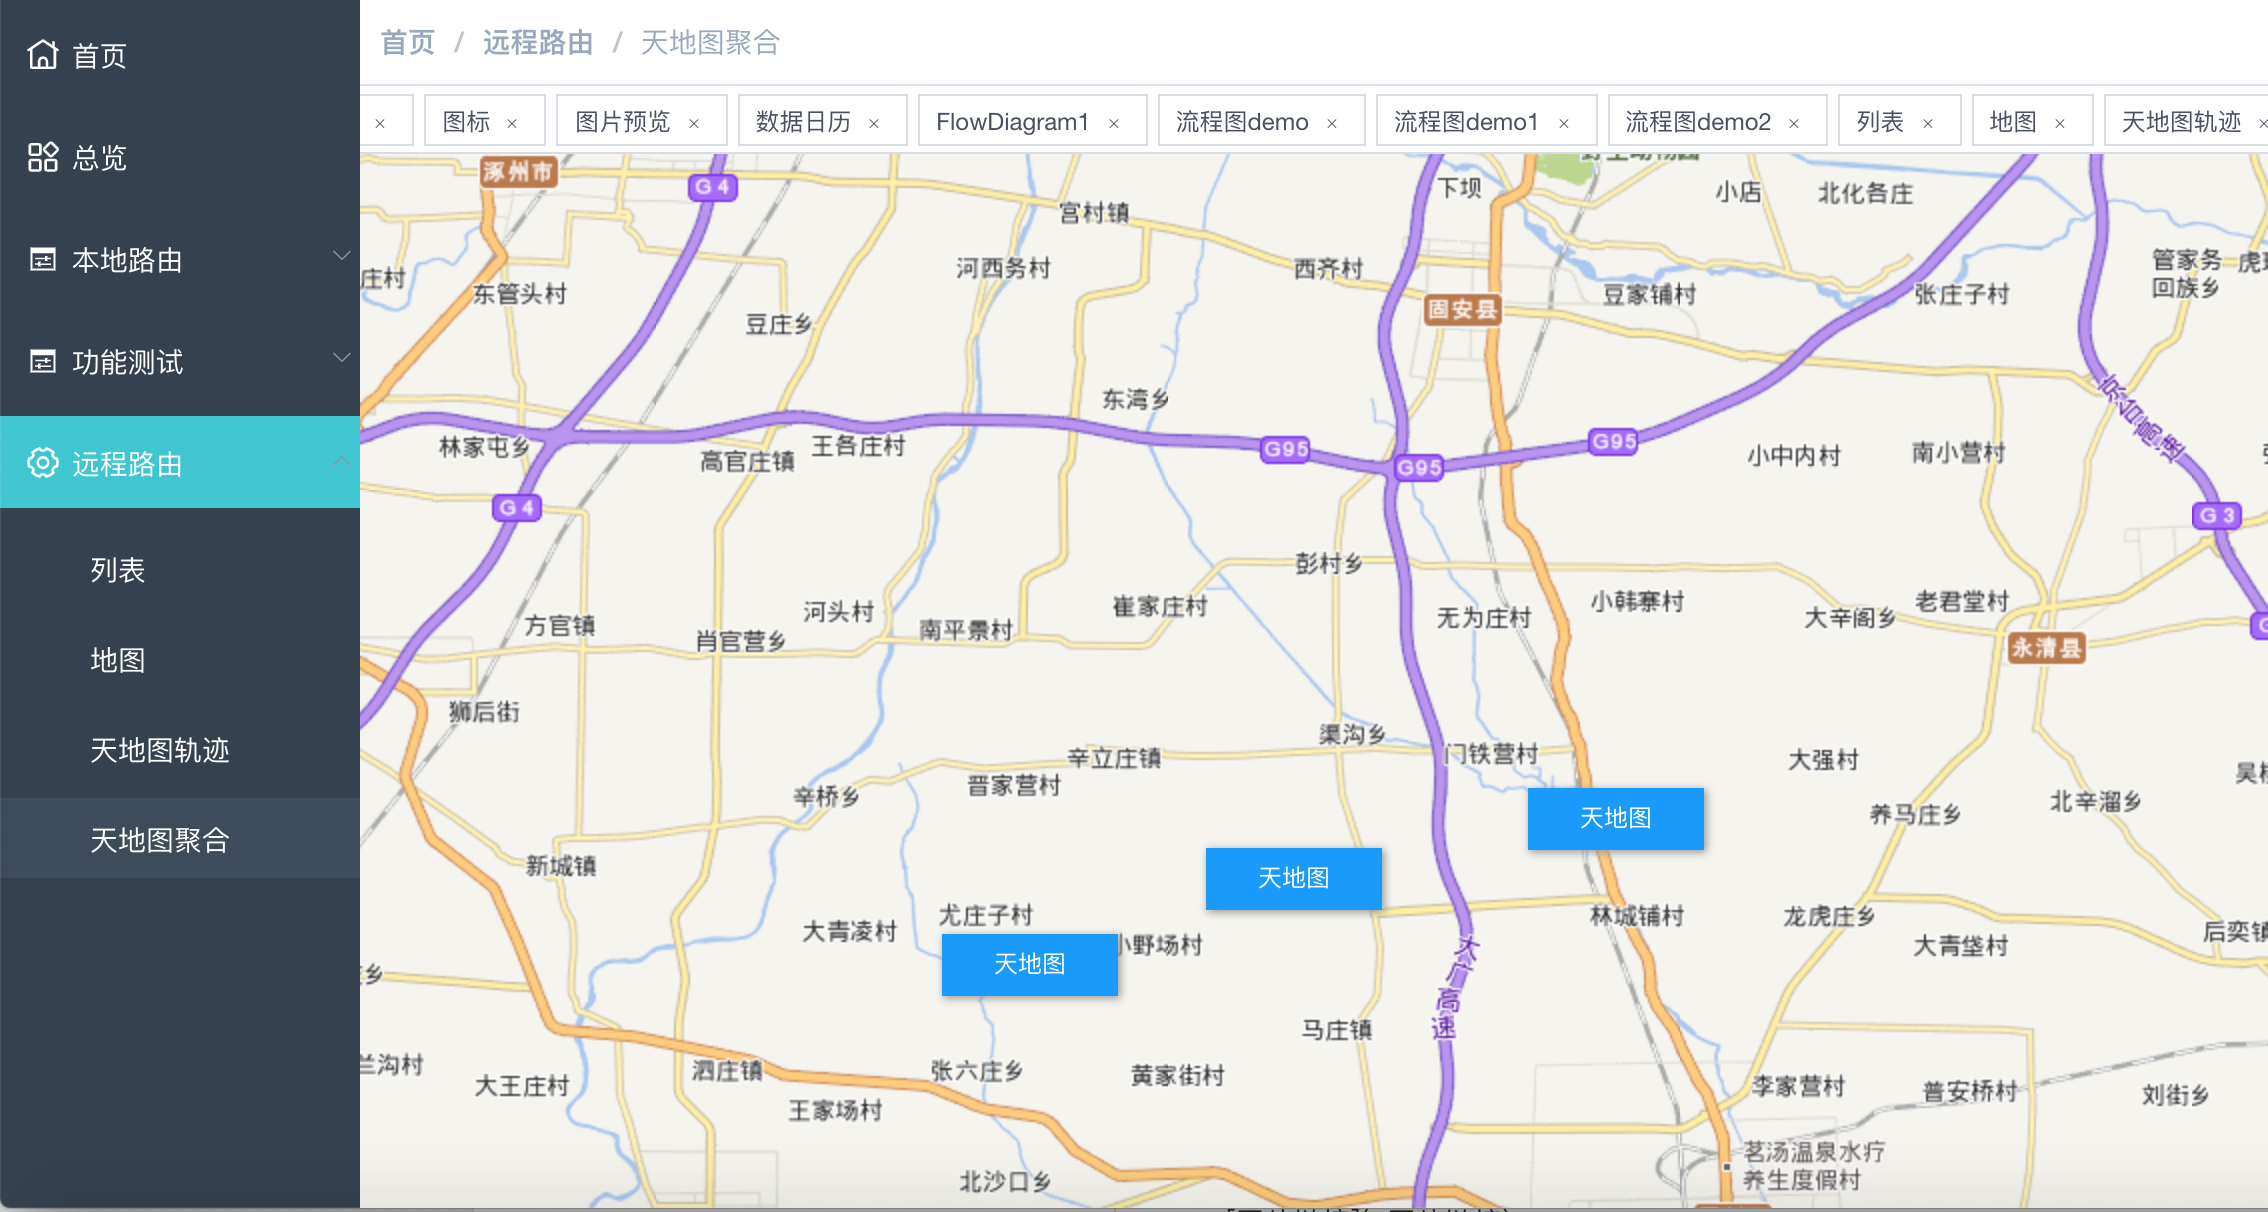The image size is (2268, 1212).
Task: Close the 流程图demo2 tab
Action: pyautogui.click(x=1794, y=123)
